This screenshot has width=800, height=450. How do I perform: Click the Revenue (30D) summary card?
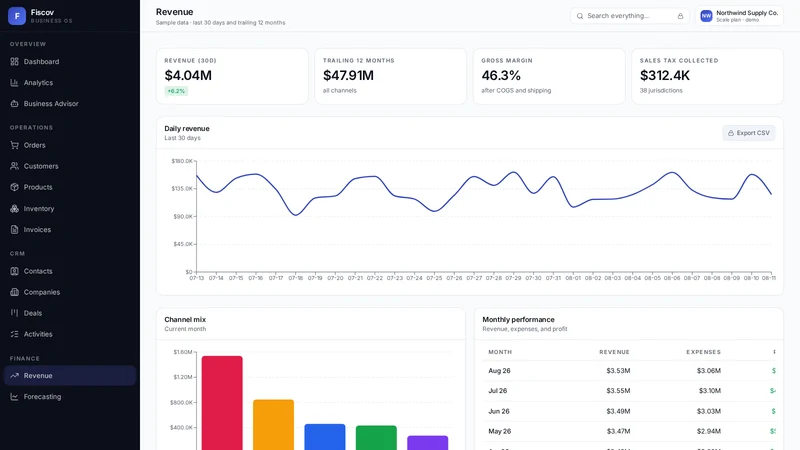[232, 77]
